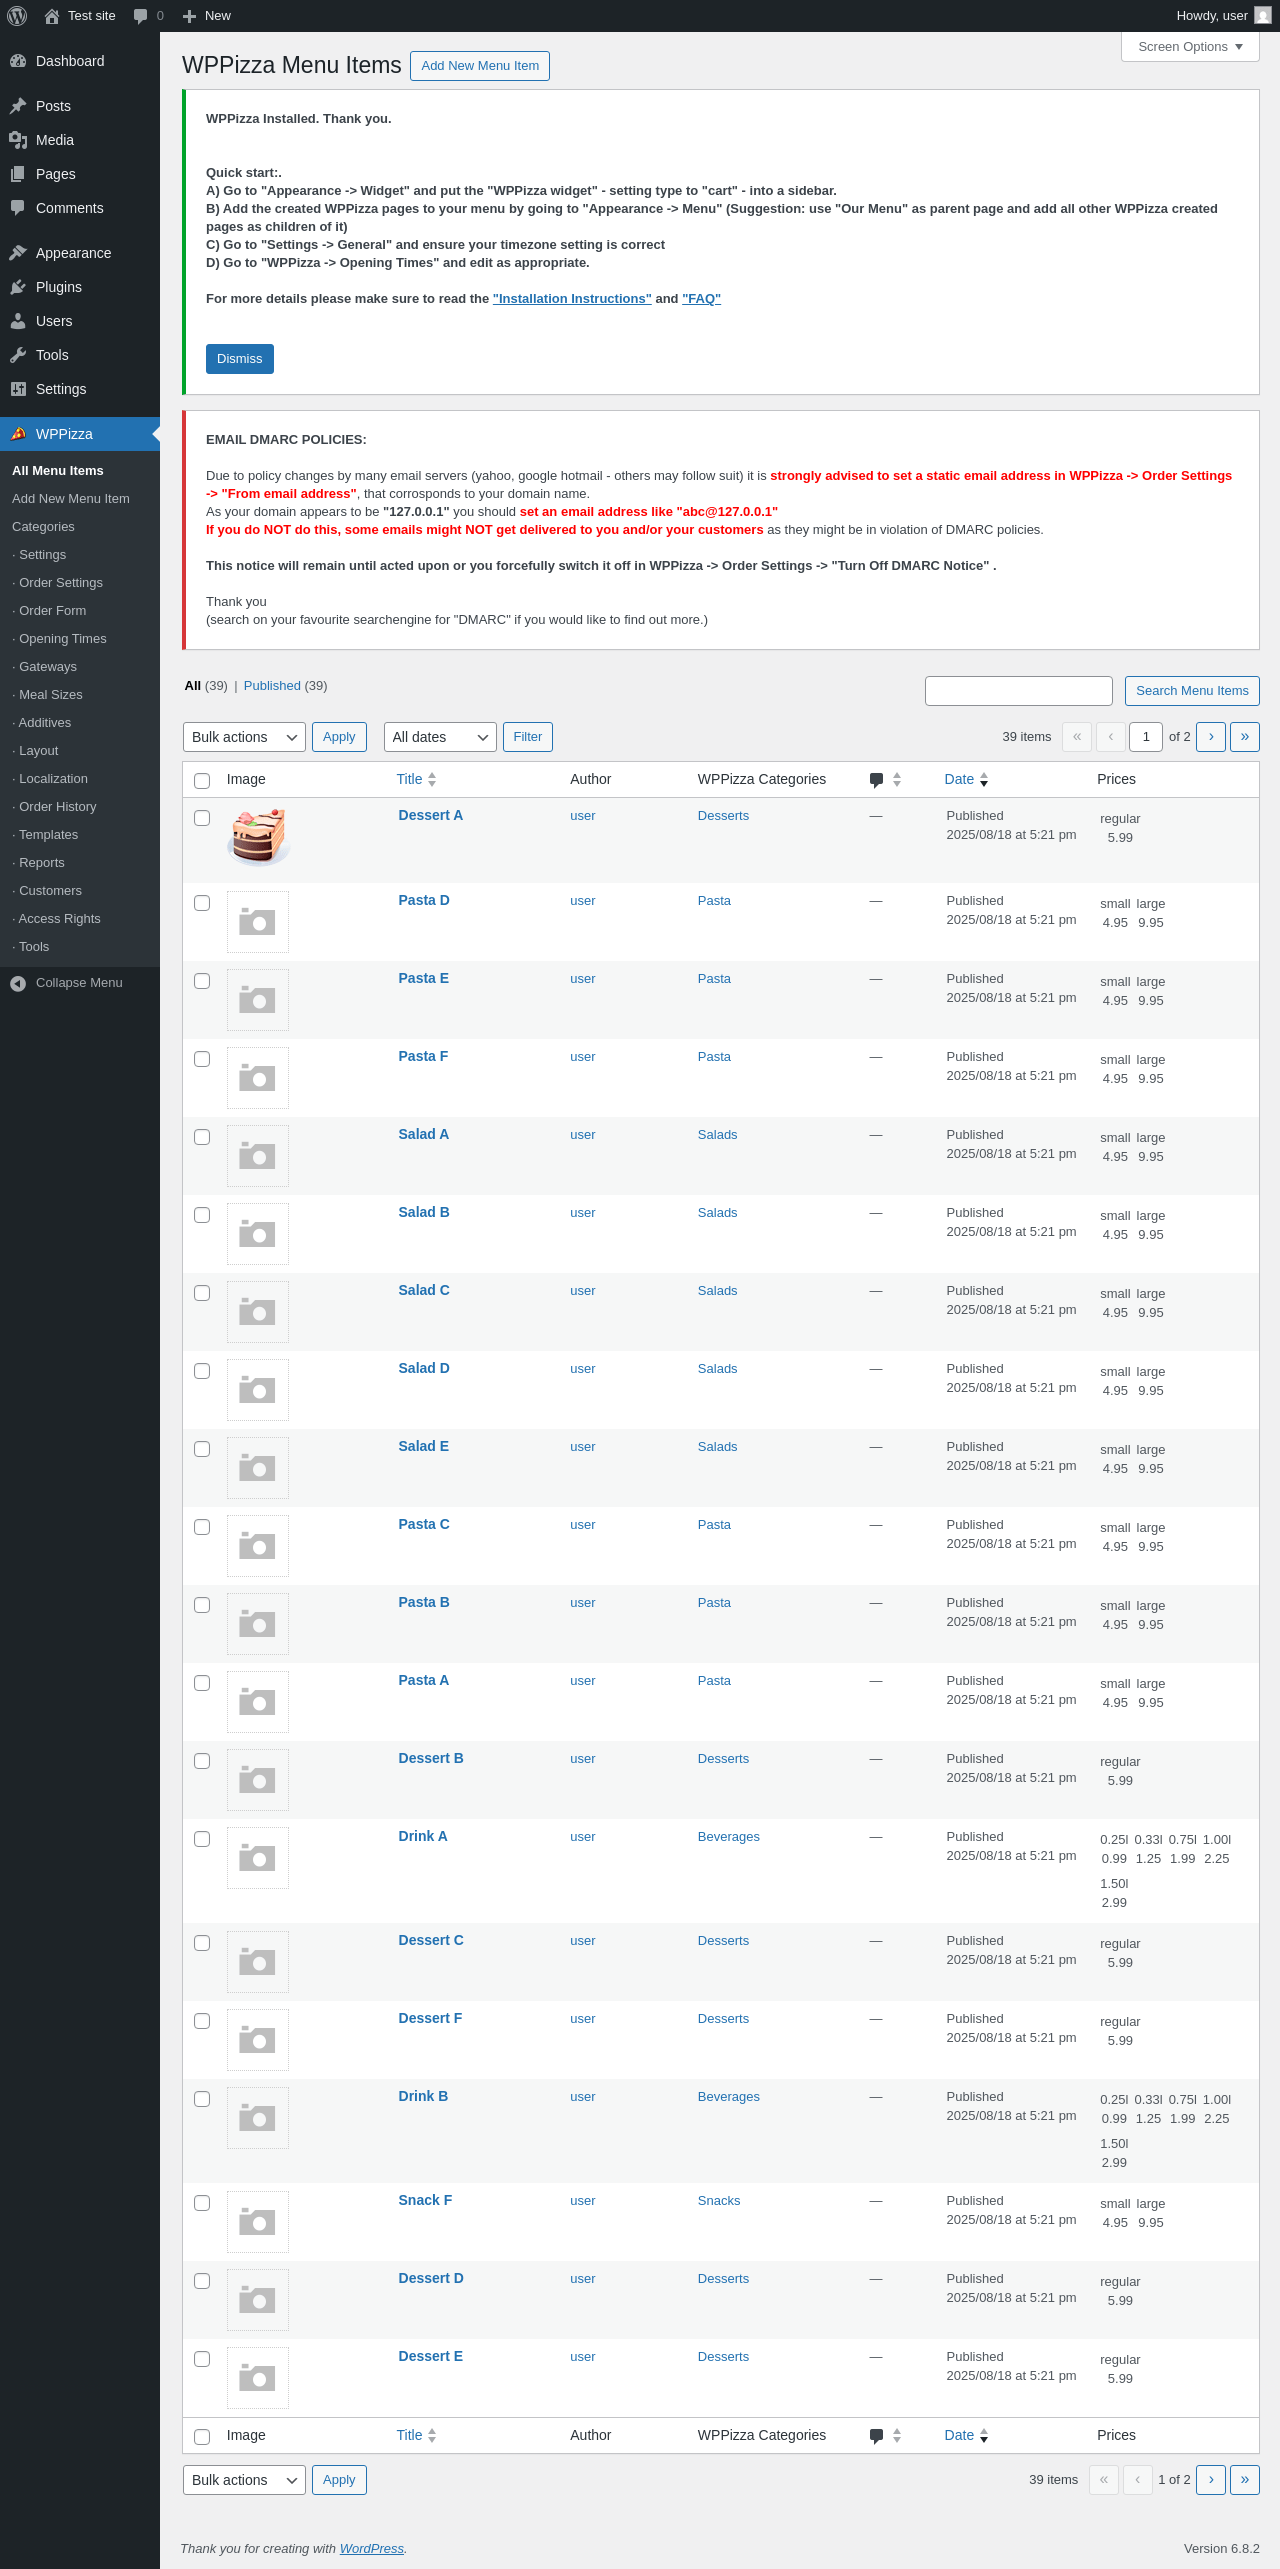This screenshot has height=2569, width=1280.
Task: Sort by comments bubble column header icon
Action: [x=877, y=780]
